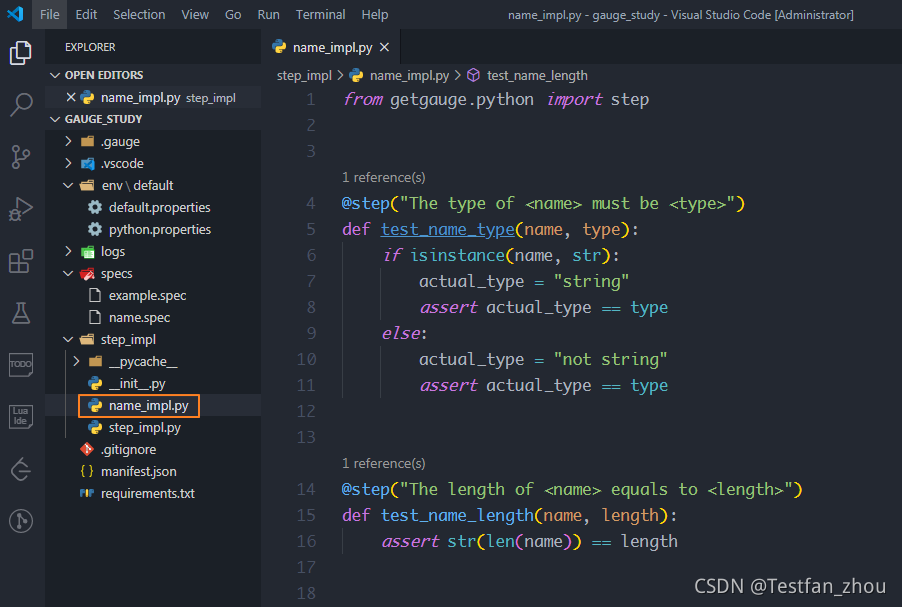Click the isinstance call on line 6
This screenshot has height=607, width=902.
point(457,255)
